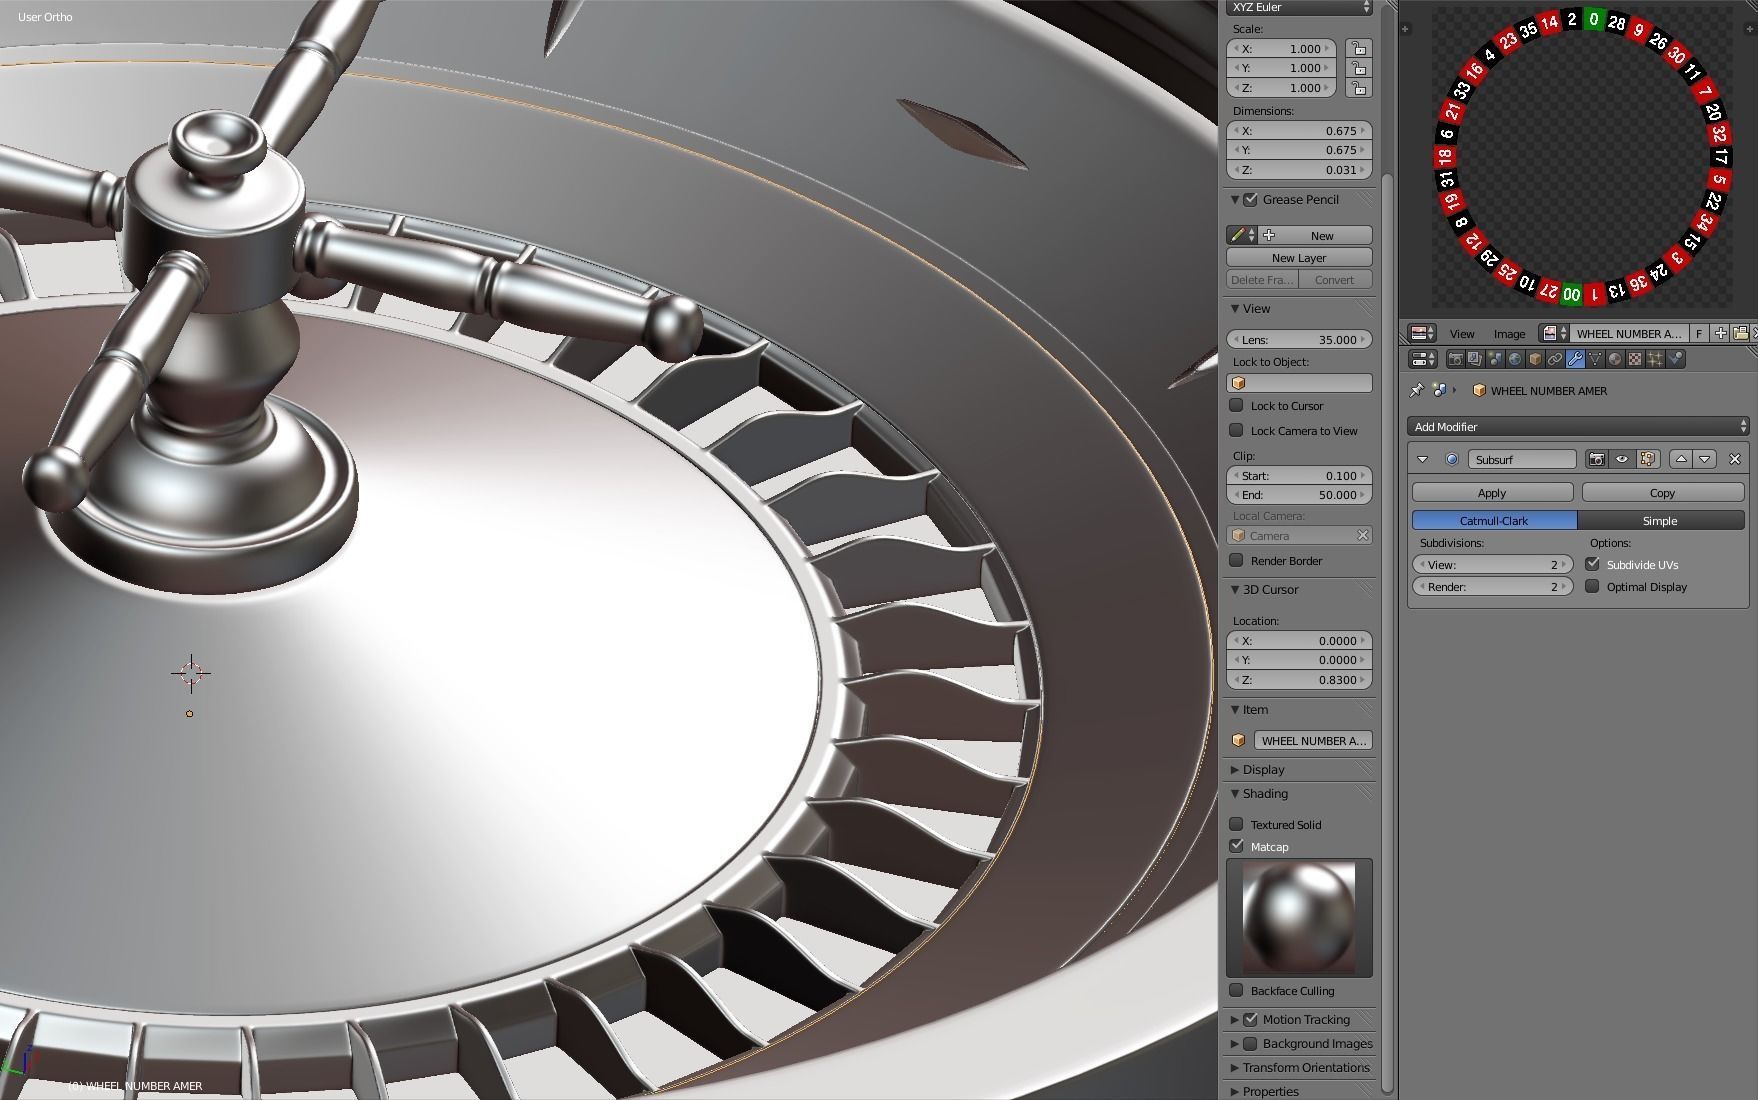Toggle Subsurf modifier edit mode icon
The height and width of the screenshot is (1100, 1758).
(1648, 459)
